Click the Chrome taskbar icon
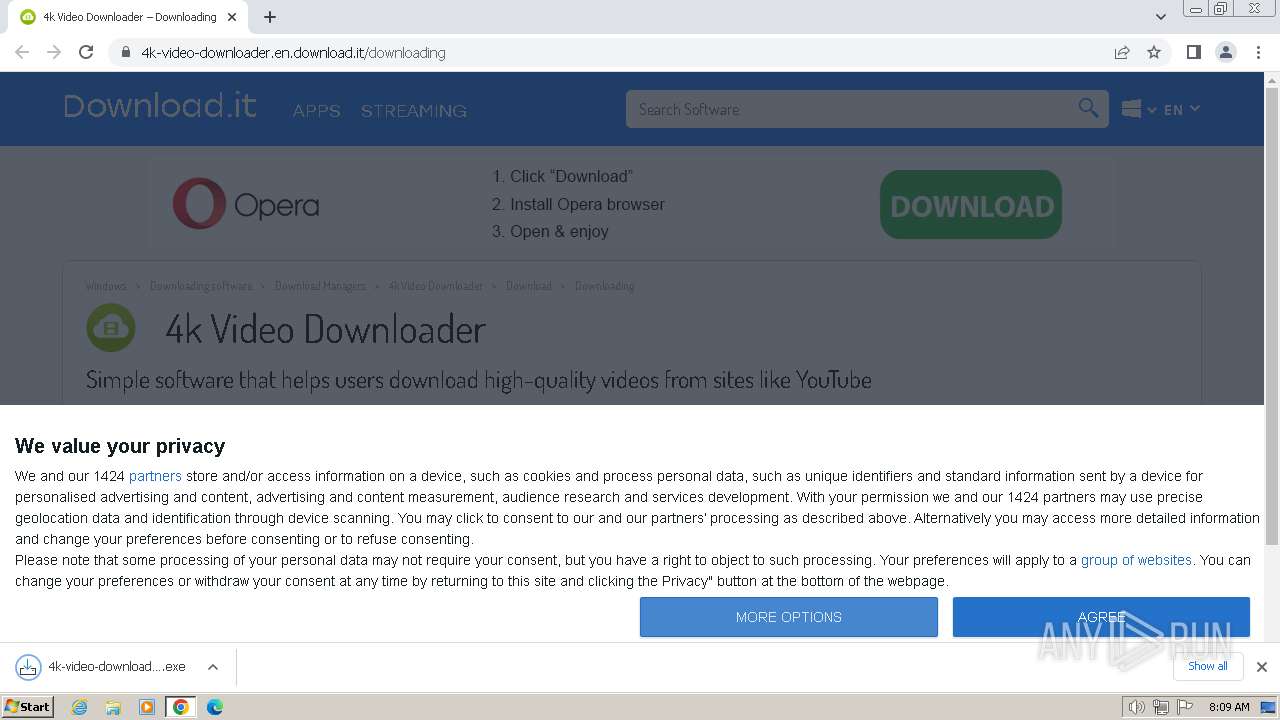 coord(181,707)
